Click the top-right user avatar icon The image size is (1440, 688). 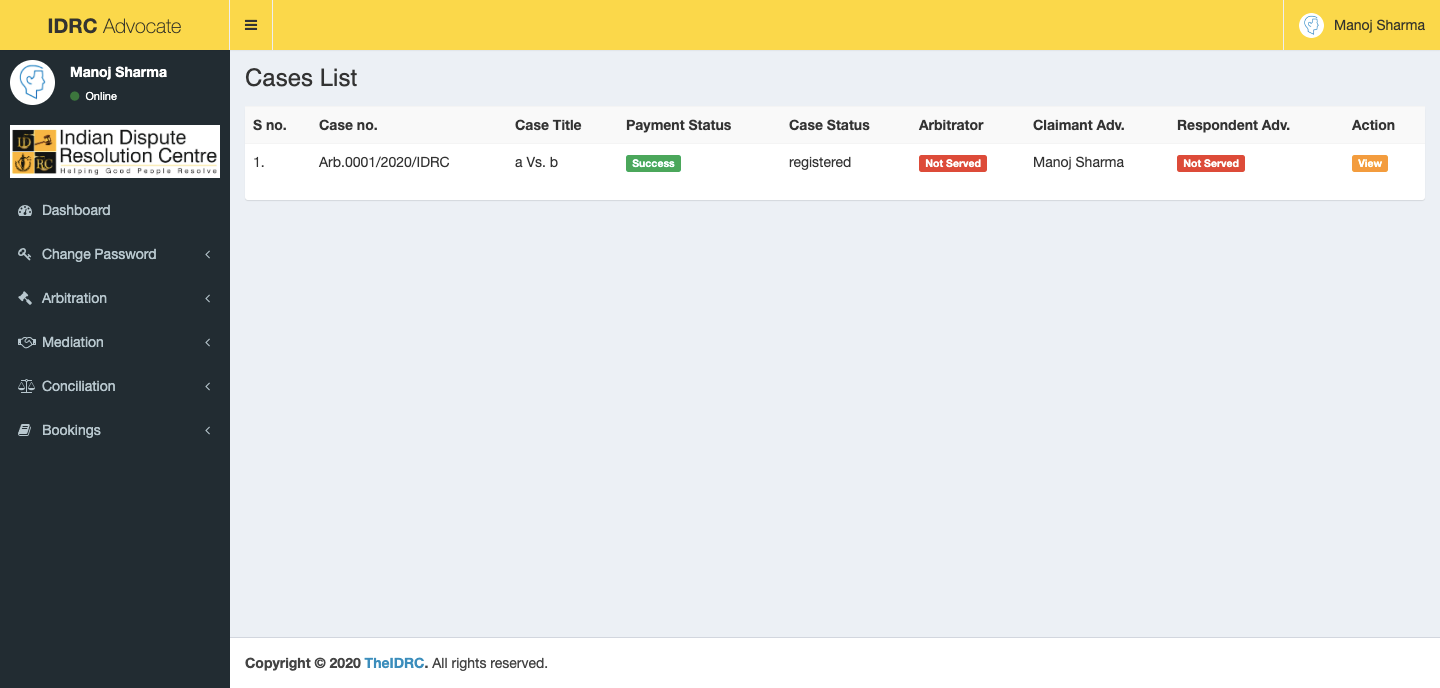click(x=1311, y=26)
